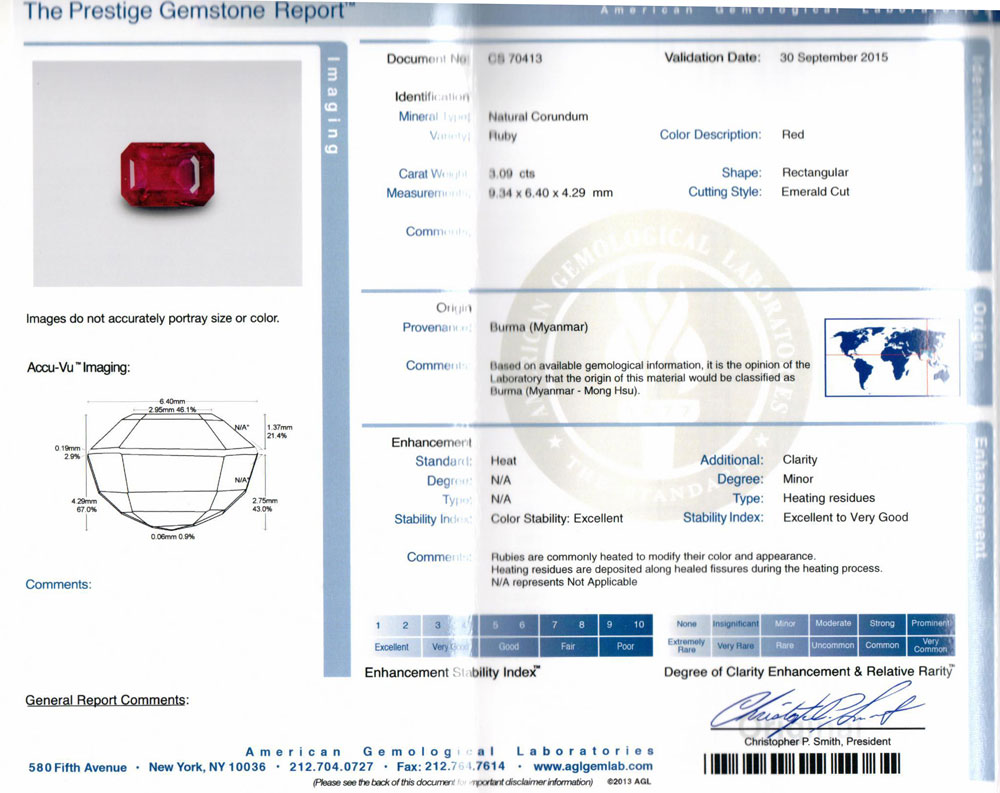Click the 'Minor' clarity enhancement cell
Viewport: 1000px width, 793px height.
click(x=785, y=623)
